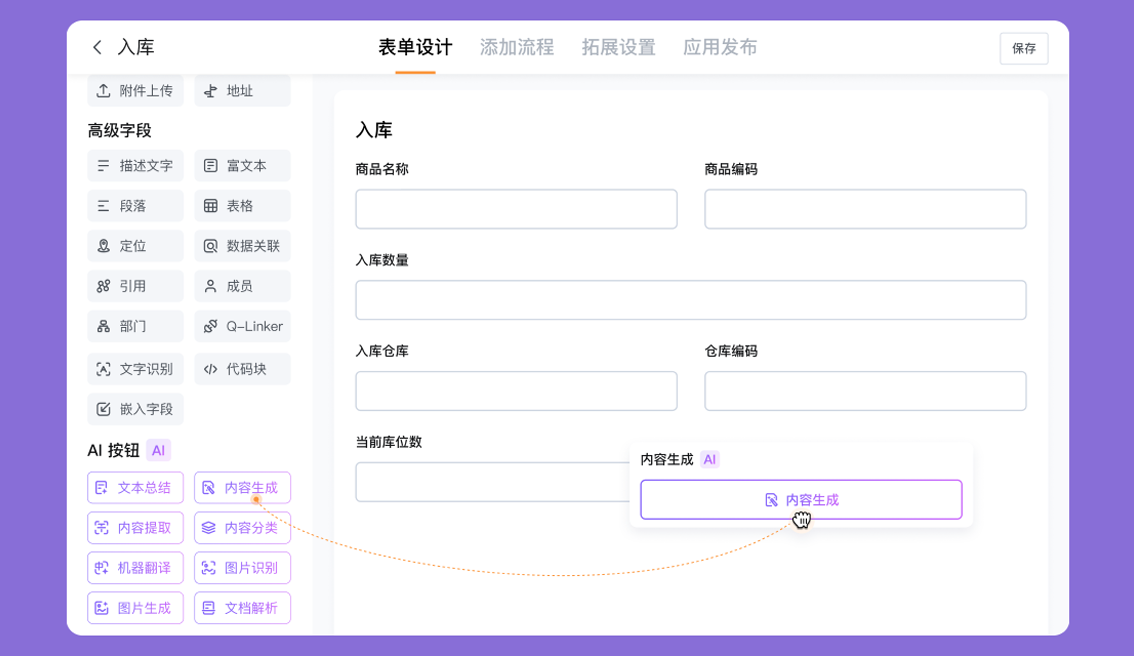Select the 代码块 code block field
The height and width of the screenshot is (656, 1134).
(x=242, y=368)
